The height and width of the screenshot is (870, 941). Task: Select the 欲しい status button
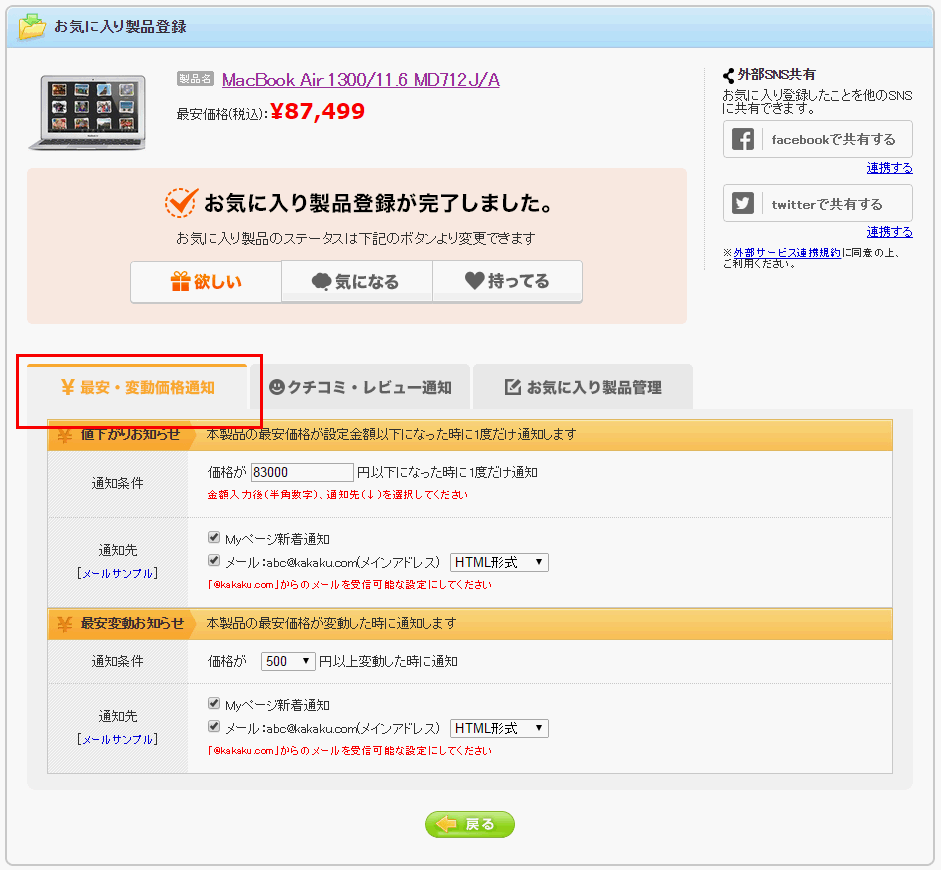[206, 281]
